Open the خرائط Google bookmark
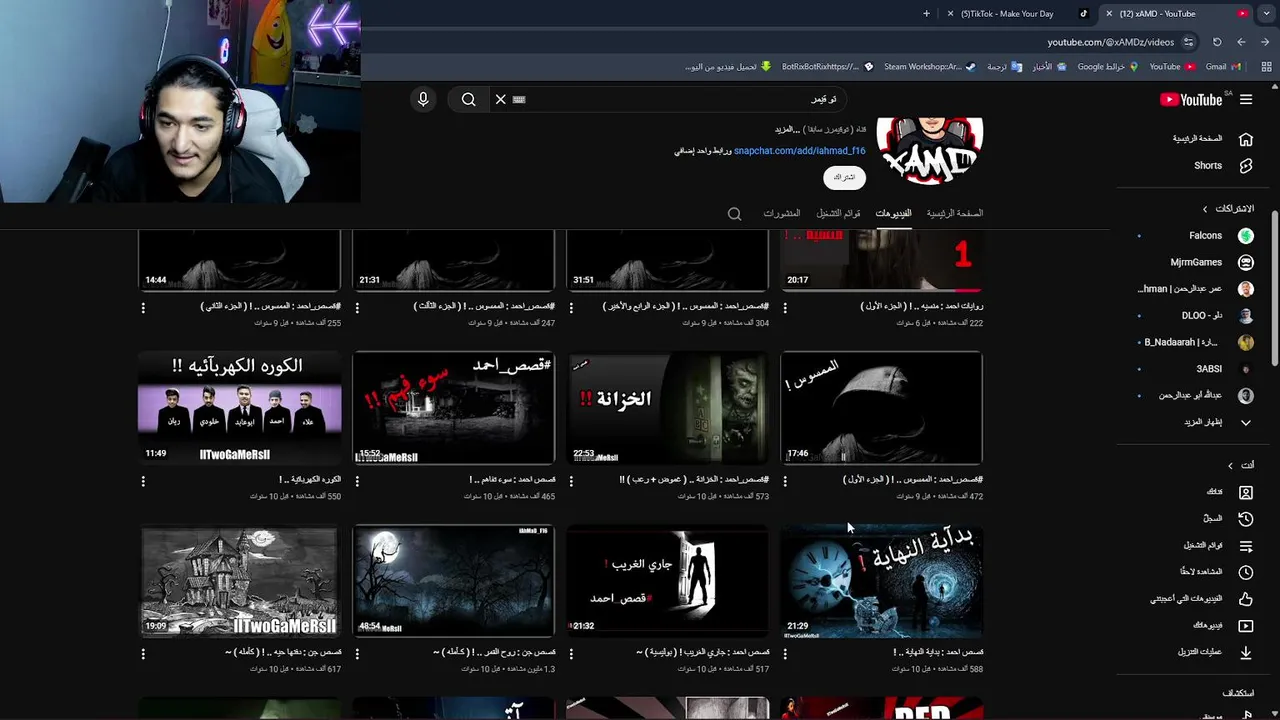This screenshot has width=1280, height=720. tap(1107, 67)
